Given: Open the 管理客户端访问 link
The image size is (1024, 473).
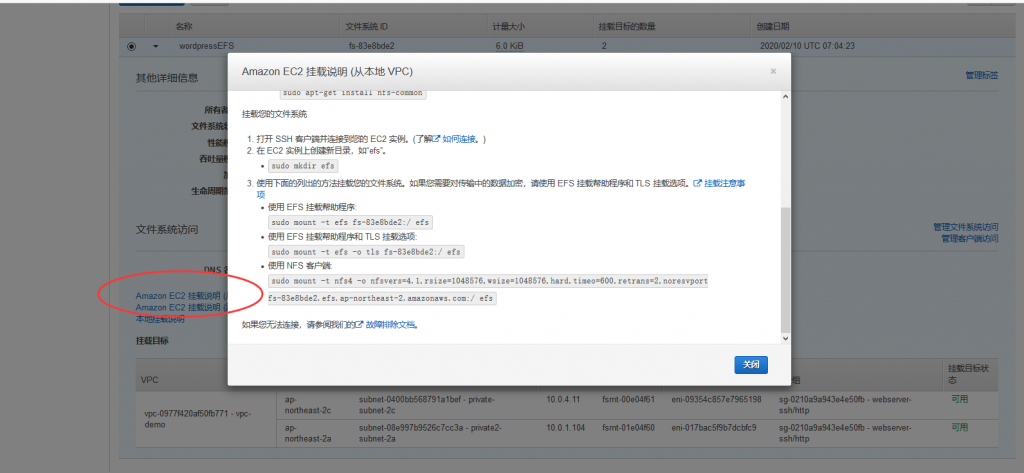Looking at the screenshot, I should pos(970,238).
